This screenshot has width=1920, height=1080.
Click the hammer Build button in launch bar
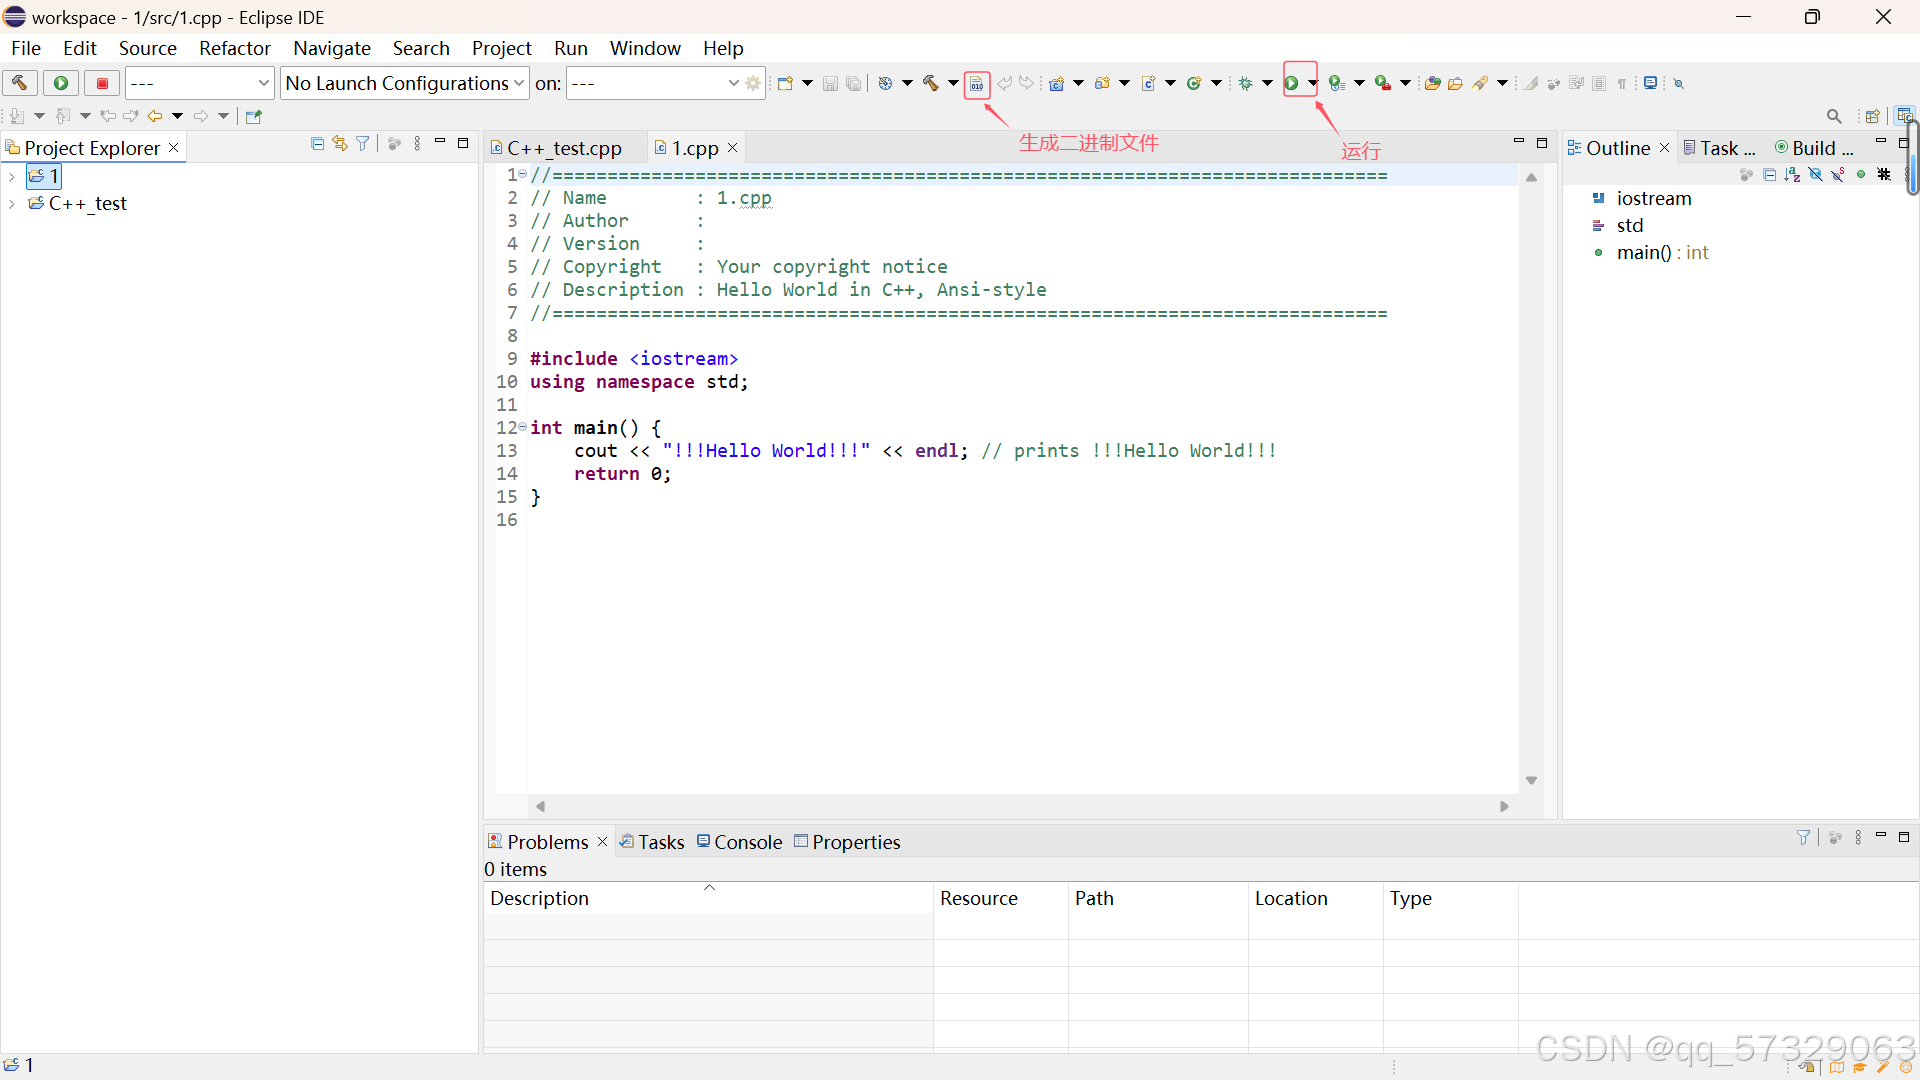pyautogui.click(x=20, y=83)
